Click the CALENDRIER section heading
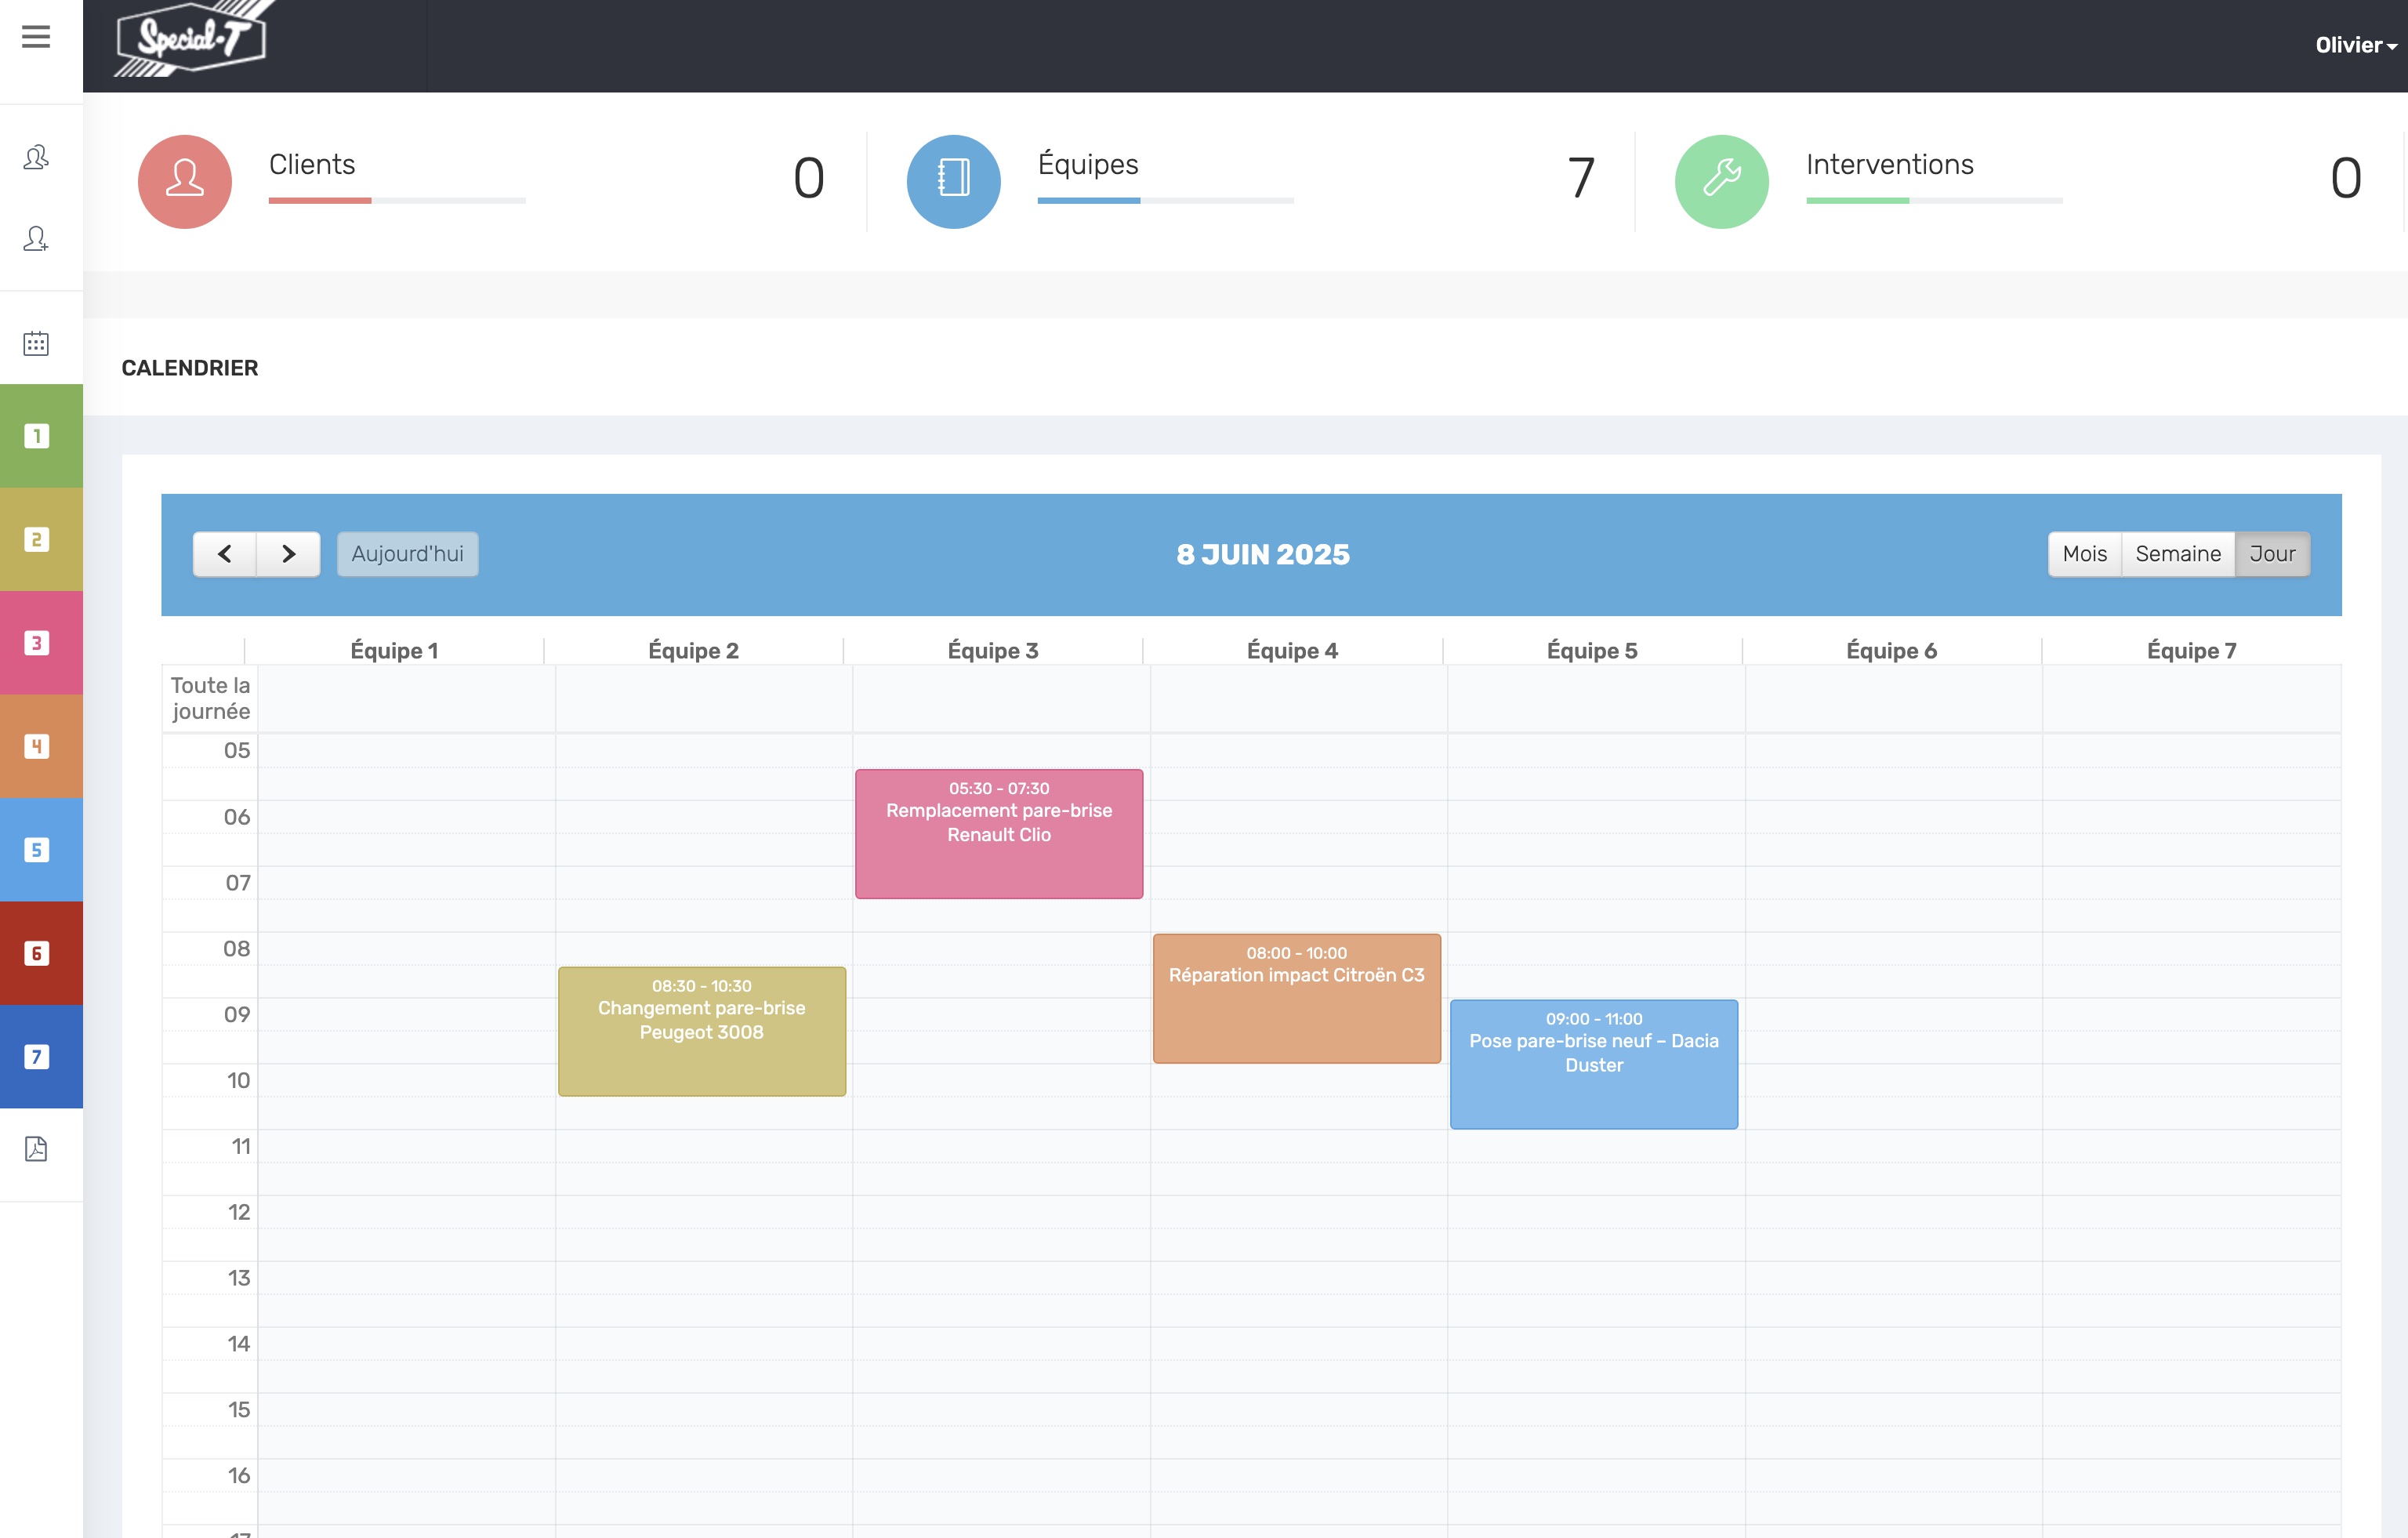Image resolution: width=2408 pixels, height=1538 pixels. tap(190, 368)
